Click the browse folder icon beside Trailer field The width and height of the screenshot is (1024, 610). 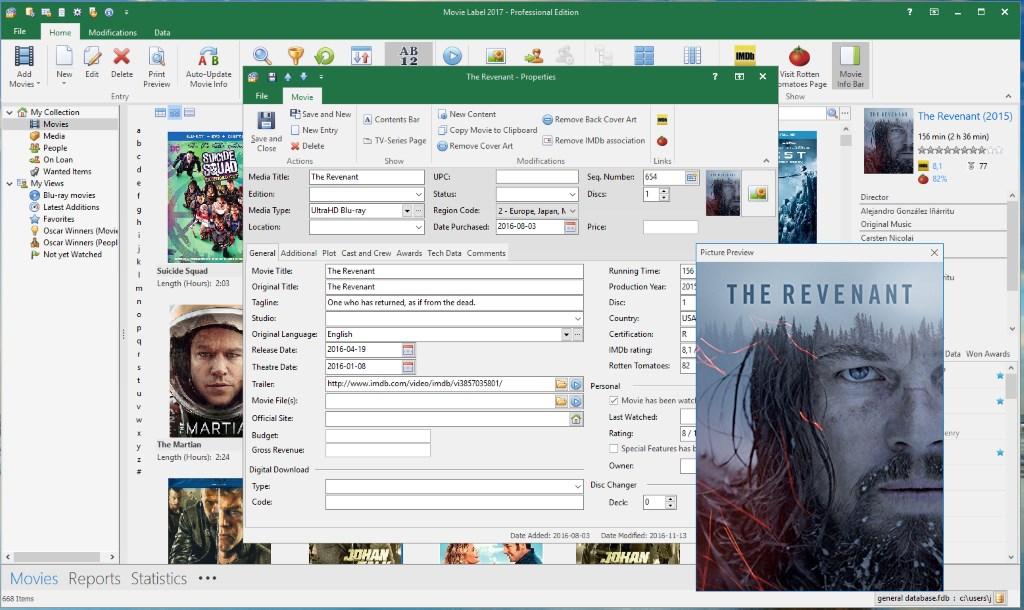click(x=561, y=384)
